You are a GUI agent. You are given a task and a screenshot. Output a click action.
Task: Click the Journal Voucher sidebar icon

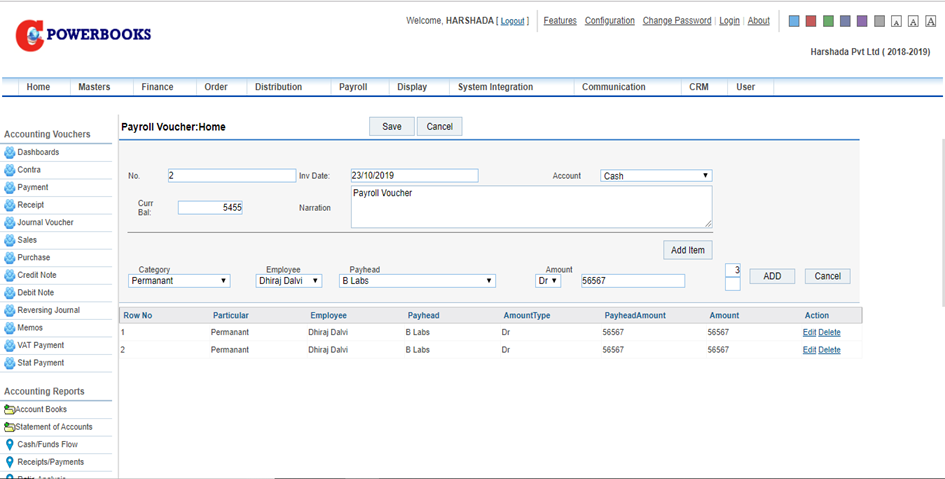[x=10, y=223]
